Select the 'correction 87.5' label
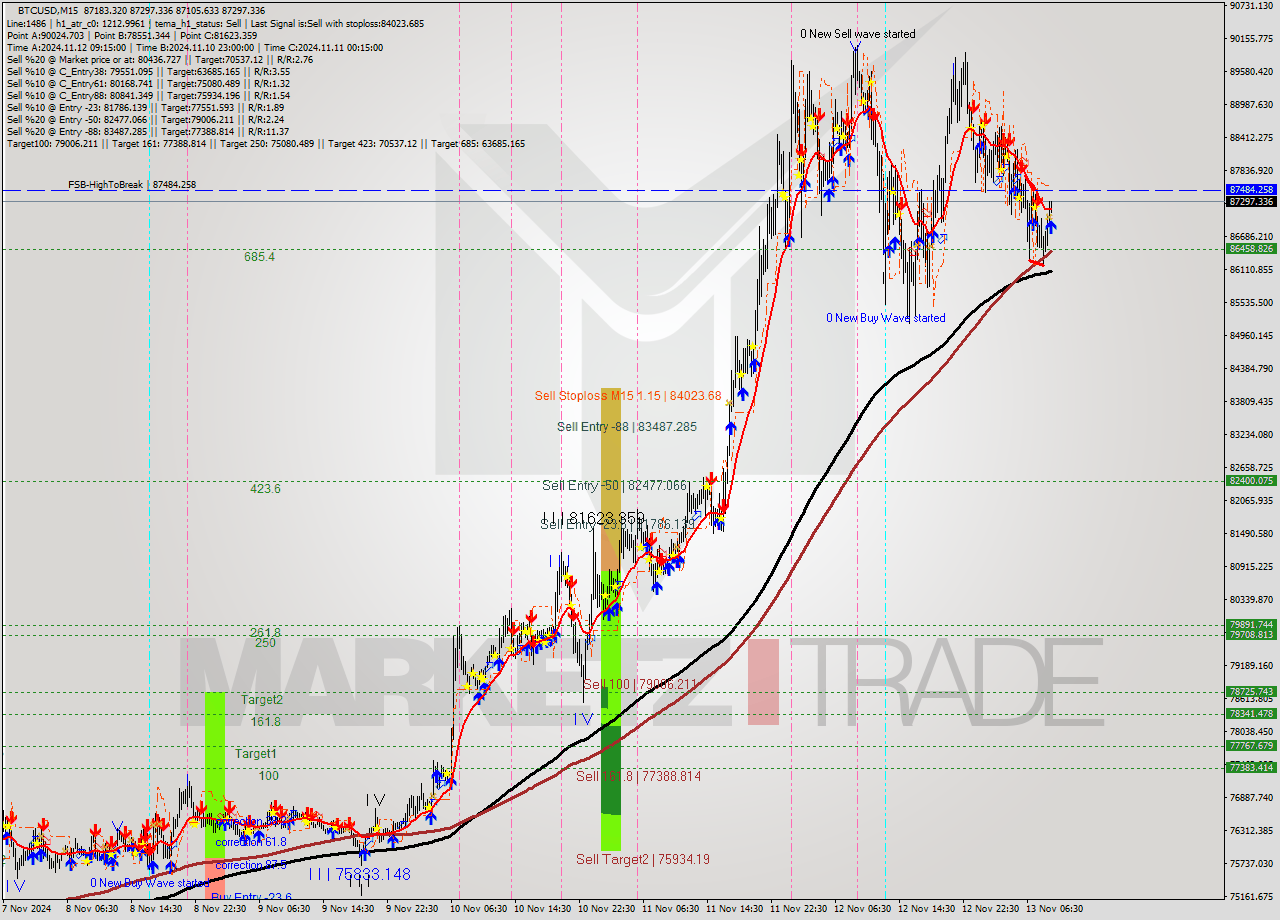This screenshot has width=1280, height=920. (251, 865)
